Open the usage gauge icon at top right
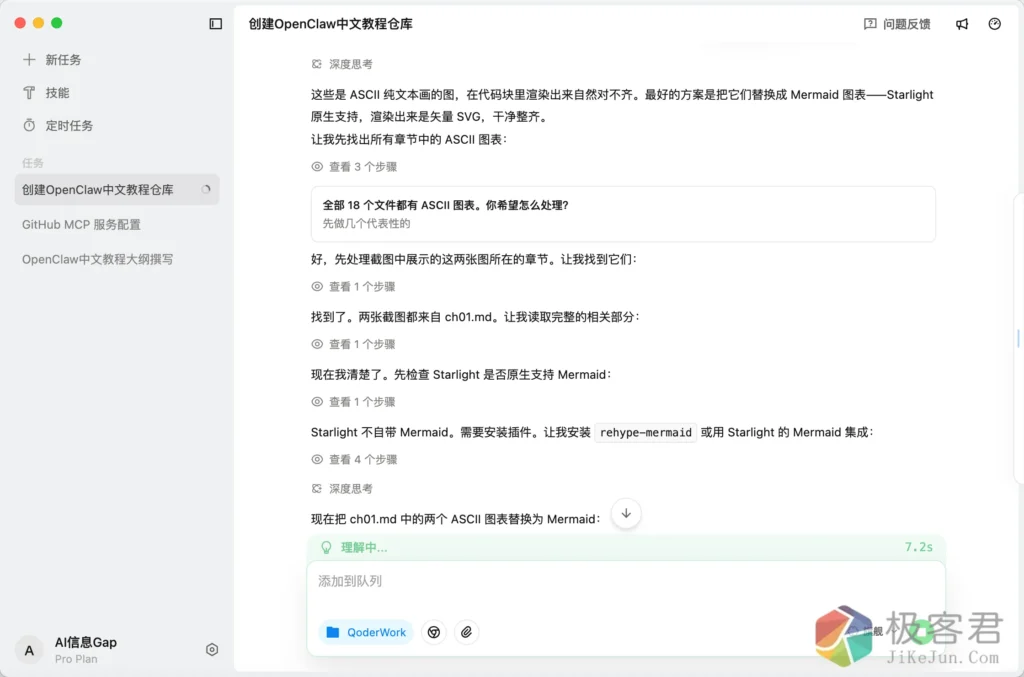Image resolution: width=1024 pixels, height=677 pixels. 994,24
